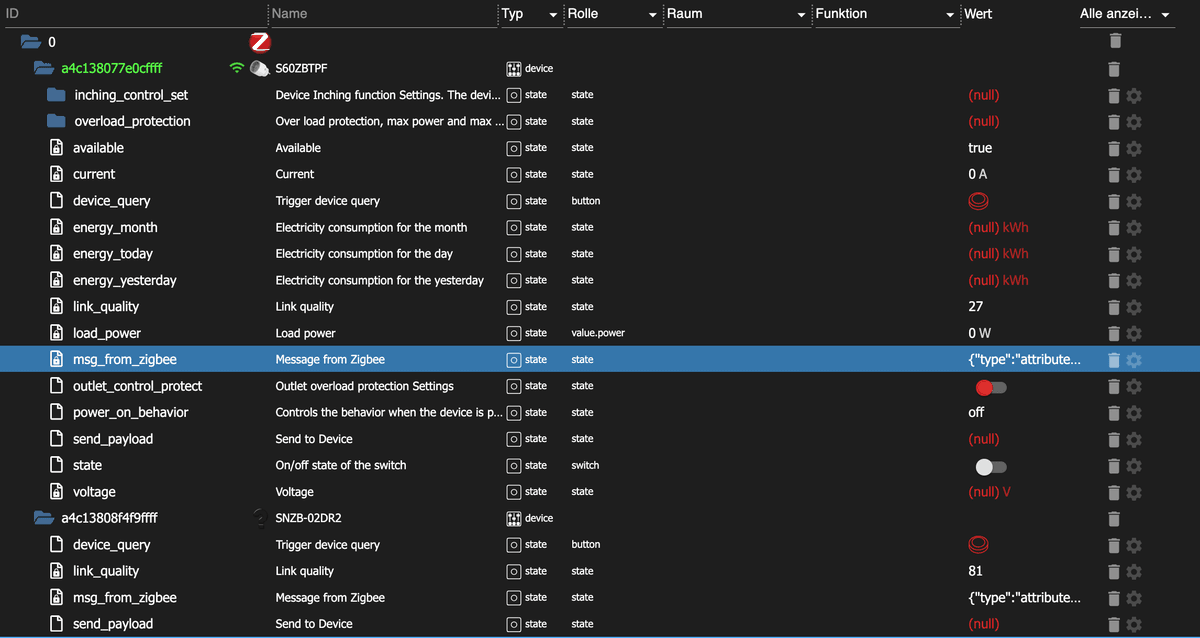
Task: Click the msg_from_zigbee JSON value
Action: click(x=1024, y=360)
